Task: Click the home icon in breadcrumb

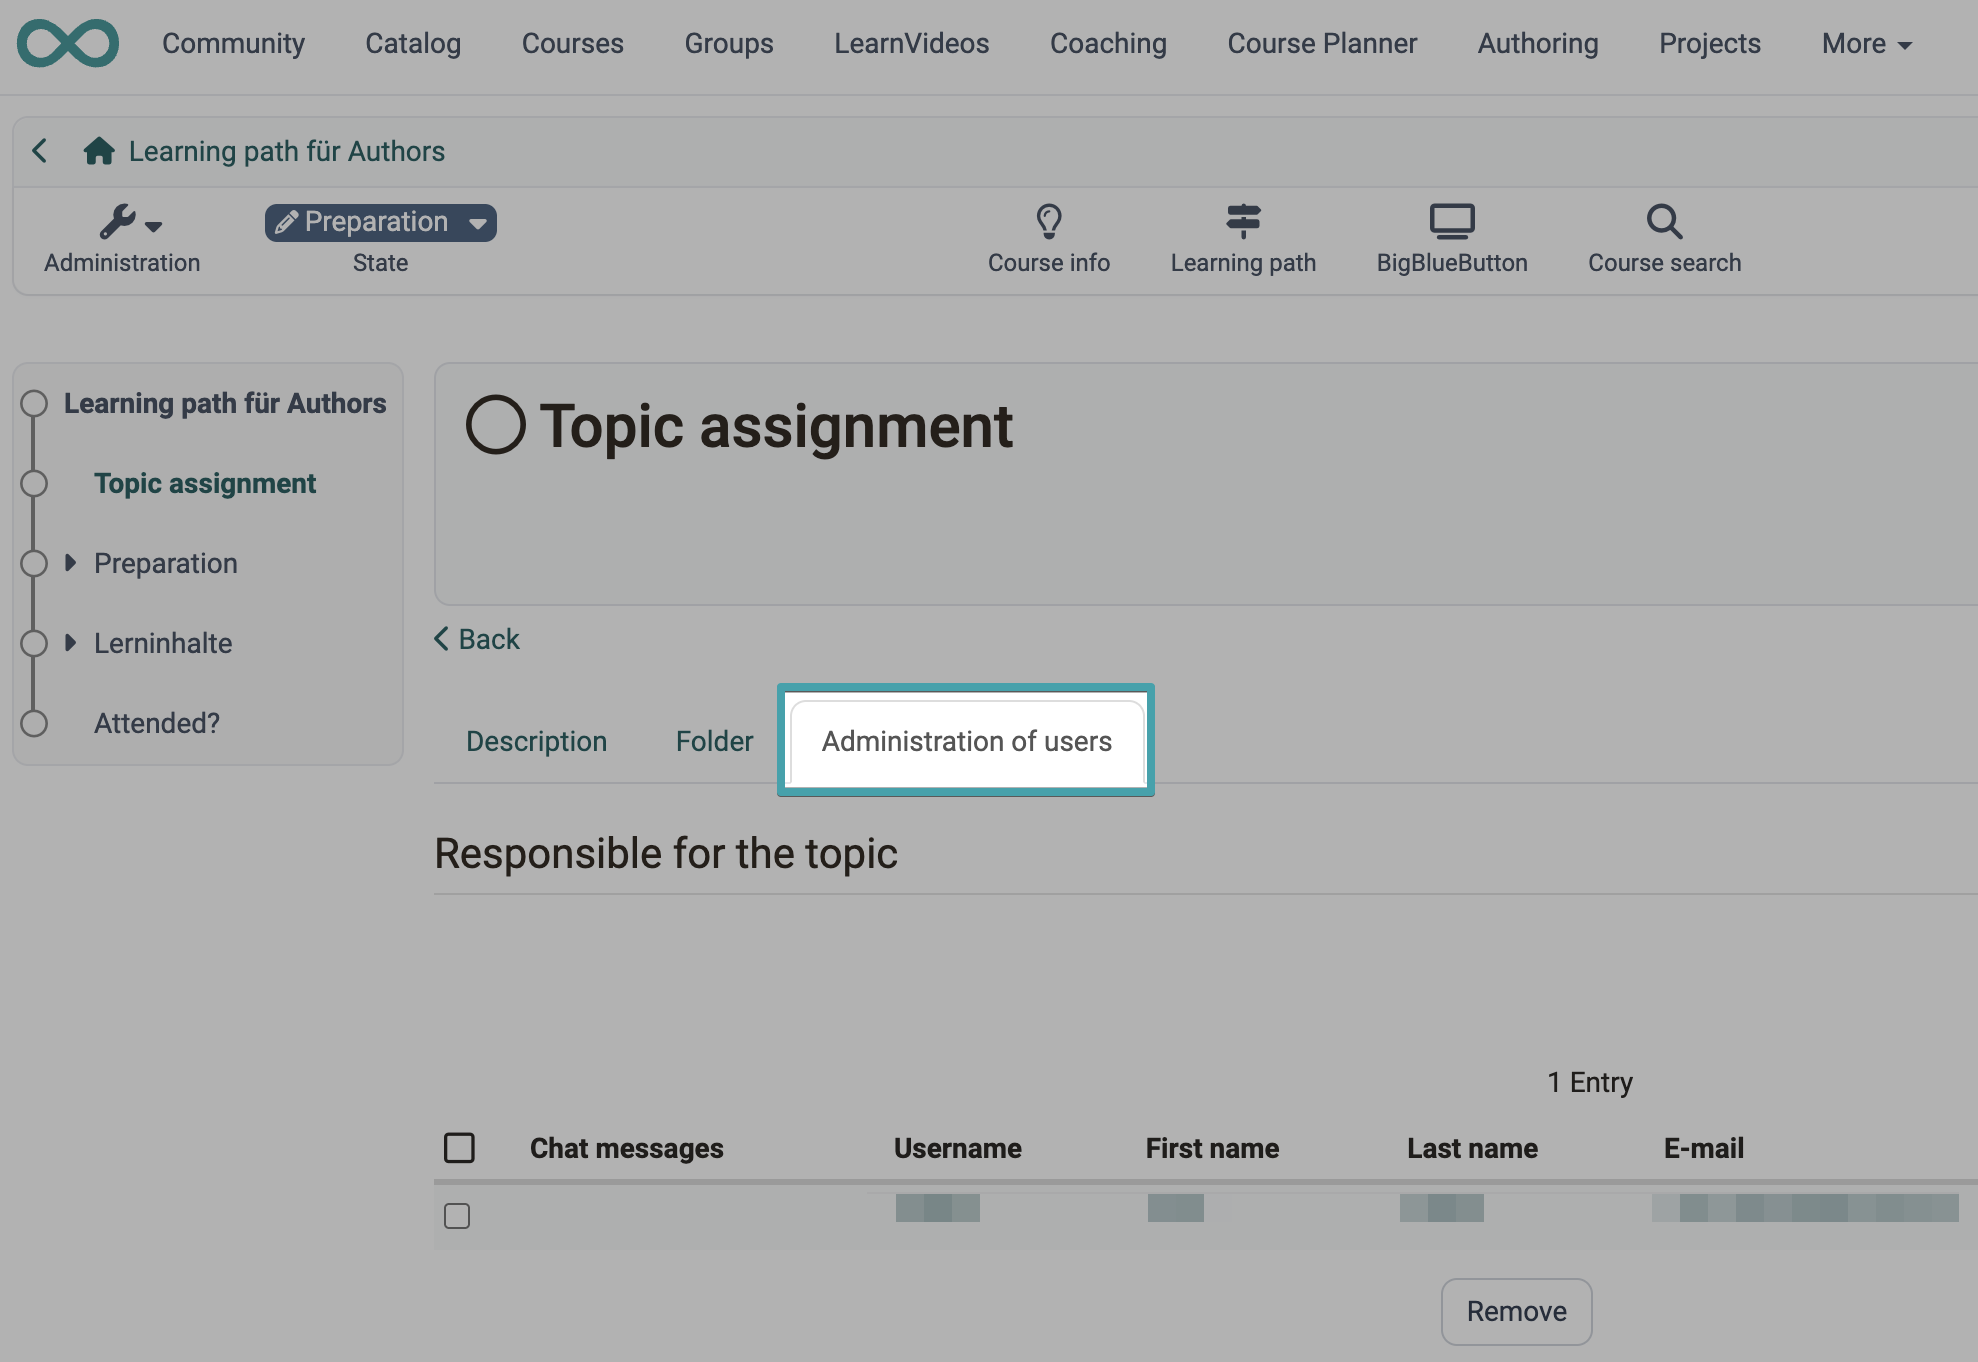Action: point(99,151)
